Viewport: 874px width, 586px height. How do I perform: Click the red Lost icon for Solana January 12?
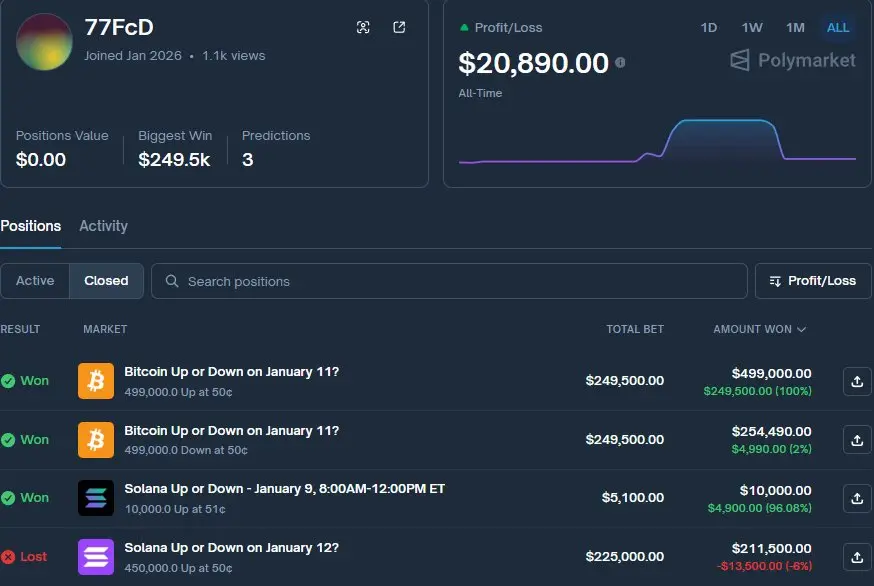pos(8,556)
